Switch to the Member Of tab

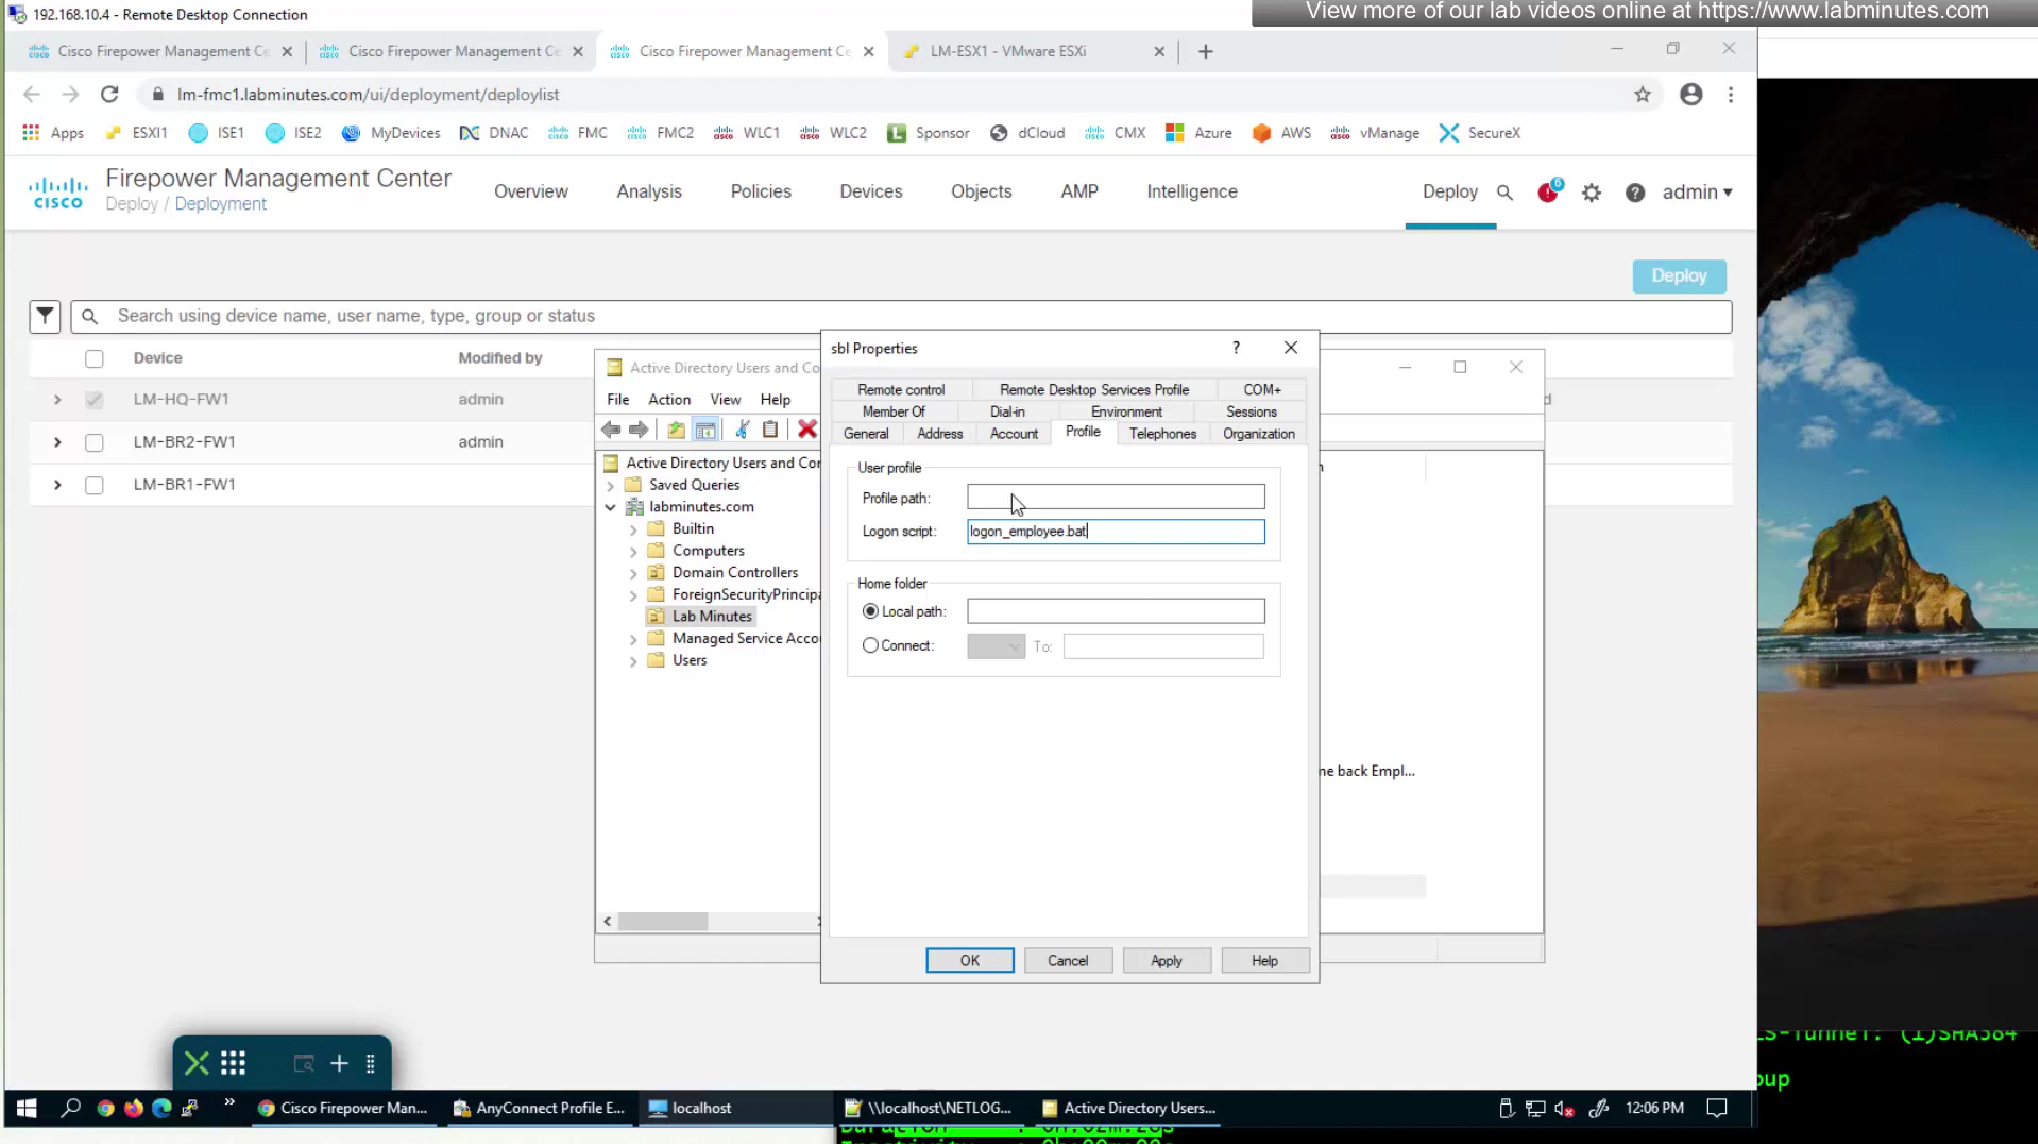point(893,412)
